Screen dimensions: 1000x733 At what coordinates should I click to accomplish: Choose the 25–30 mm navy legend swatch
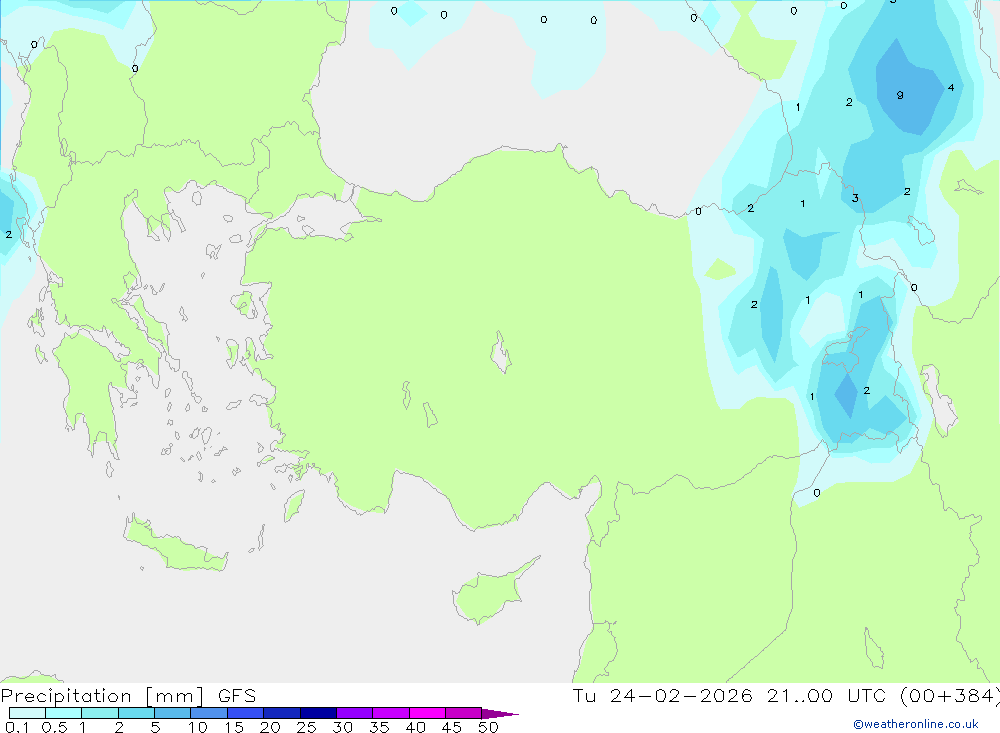click(318, 713)
